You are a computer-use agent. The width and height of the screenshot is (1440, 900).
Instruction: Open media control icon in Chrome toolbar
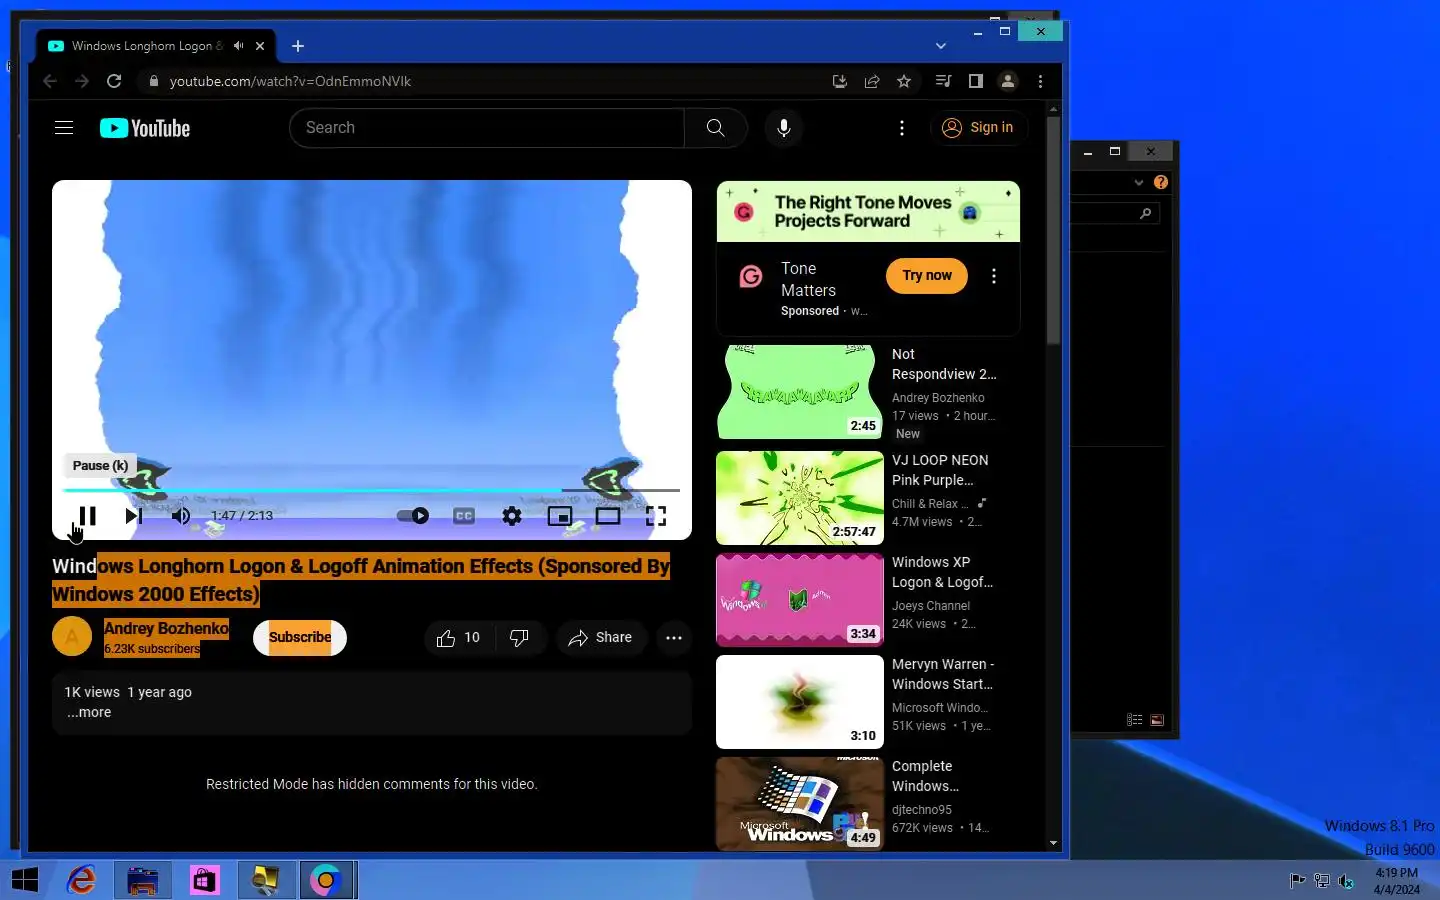943,81
